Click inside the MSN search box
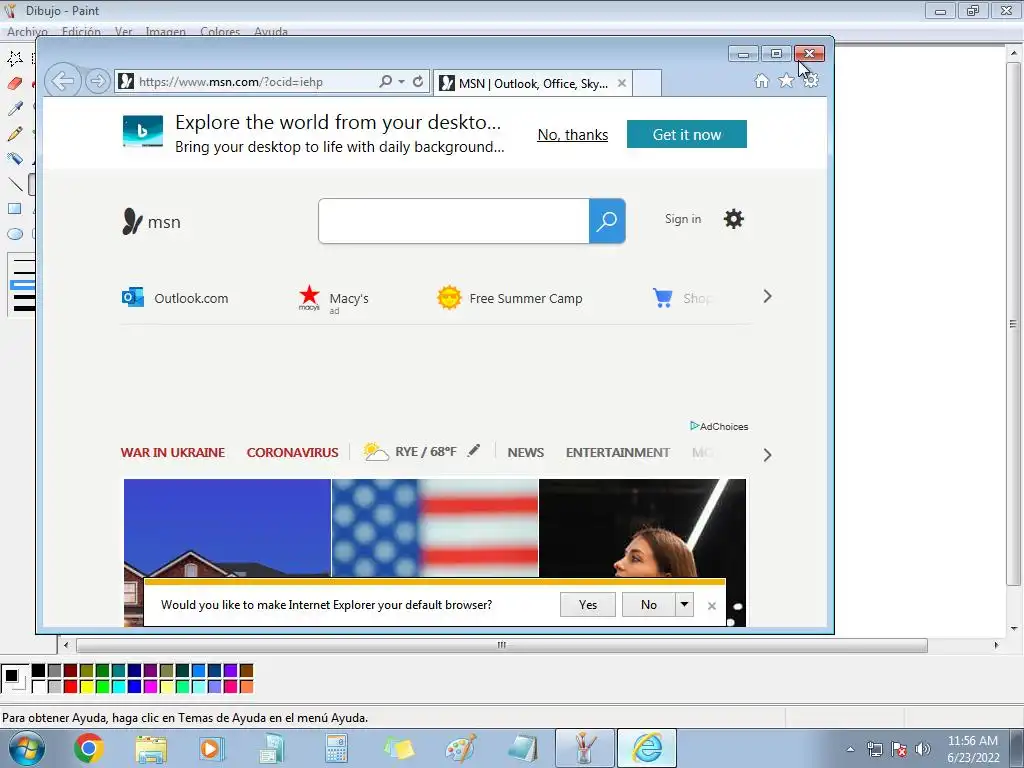1024x768 pixels. (x=454, y=221)
